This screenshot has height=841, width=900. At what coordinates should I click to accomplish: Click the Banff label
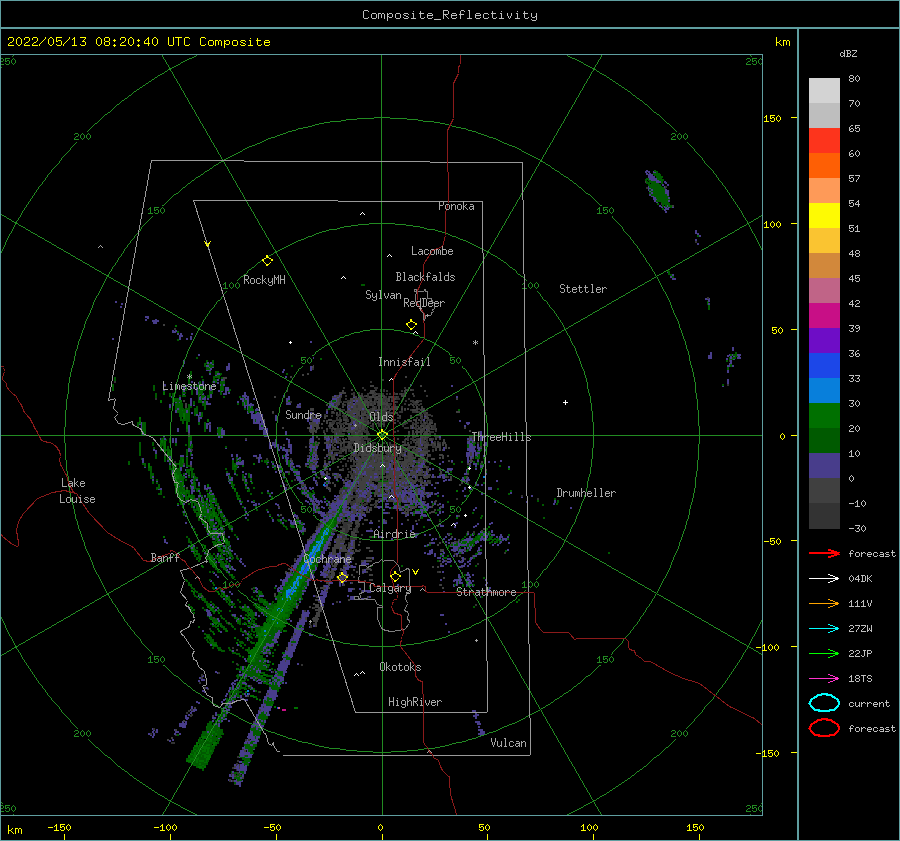coord(165,557)
